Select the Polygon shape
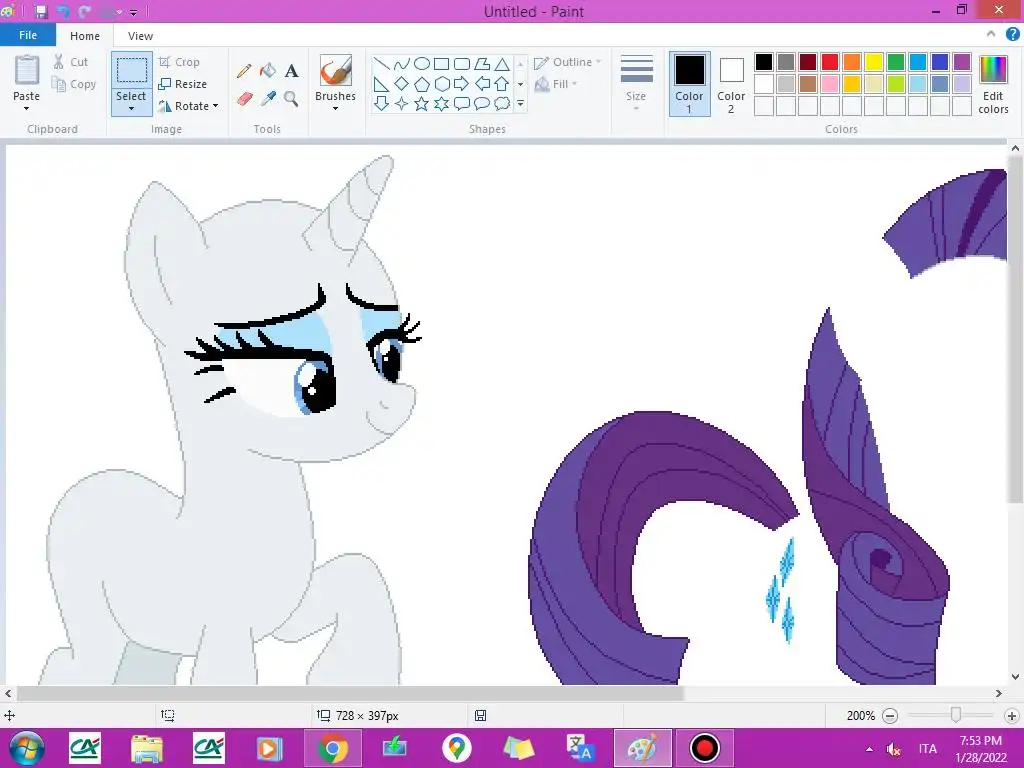Screen dimensions: 1024x768 (482, 64)
